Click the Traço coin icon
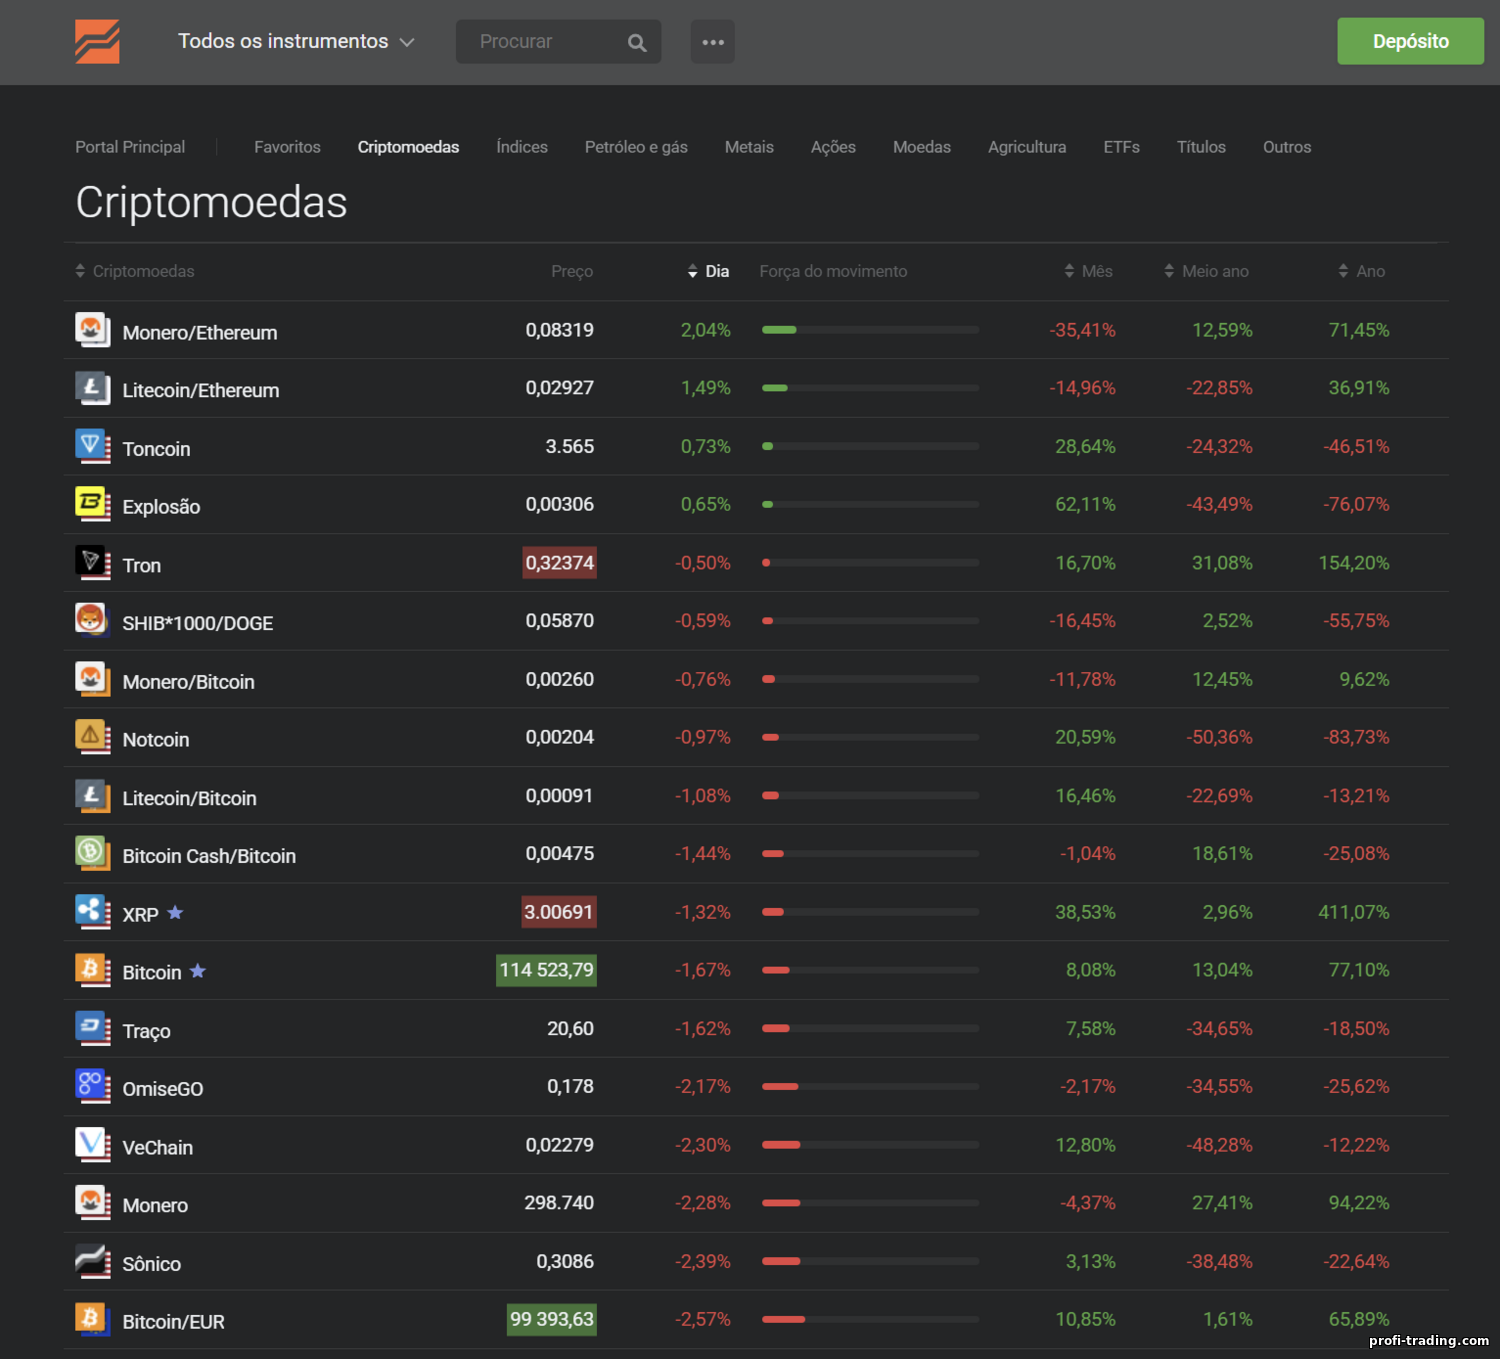1500x1359 pixels. pyautogui.click(x=93, y=1028)
